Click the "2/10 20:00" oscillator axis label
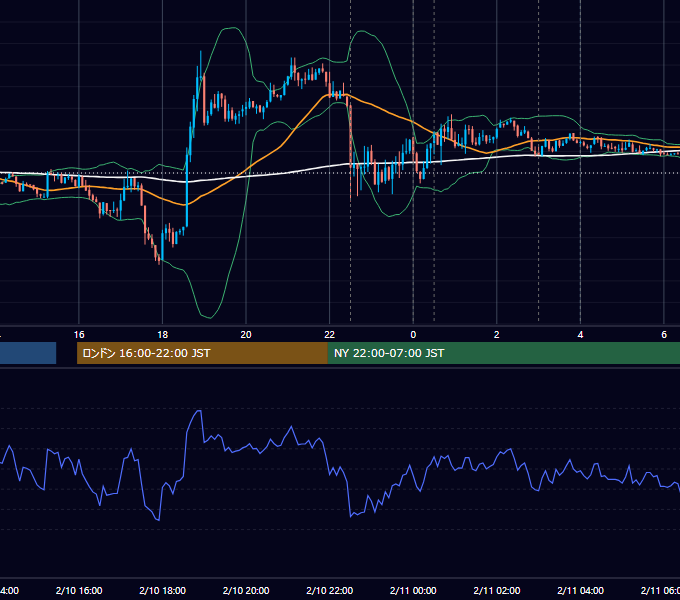The image size is (680, 600). (x=246, y=590)
